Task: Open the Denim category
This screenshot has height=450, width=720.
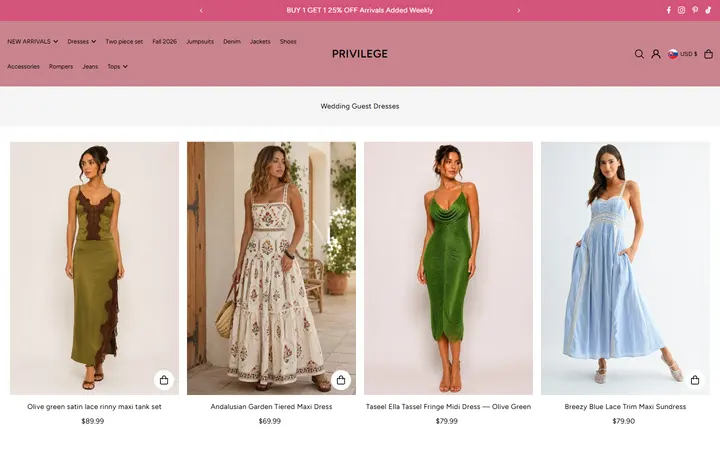Action: [232, 41]
